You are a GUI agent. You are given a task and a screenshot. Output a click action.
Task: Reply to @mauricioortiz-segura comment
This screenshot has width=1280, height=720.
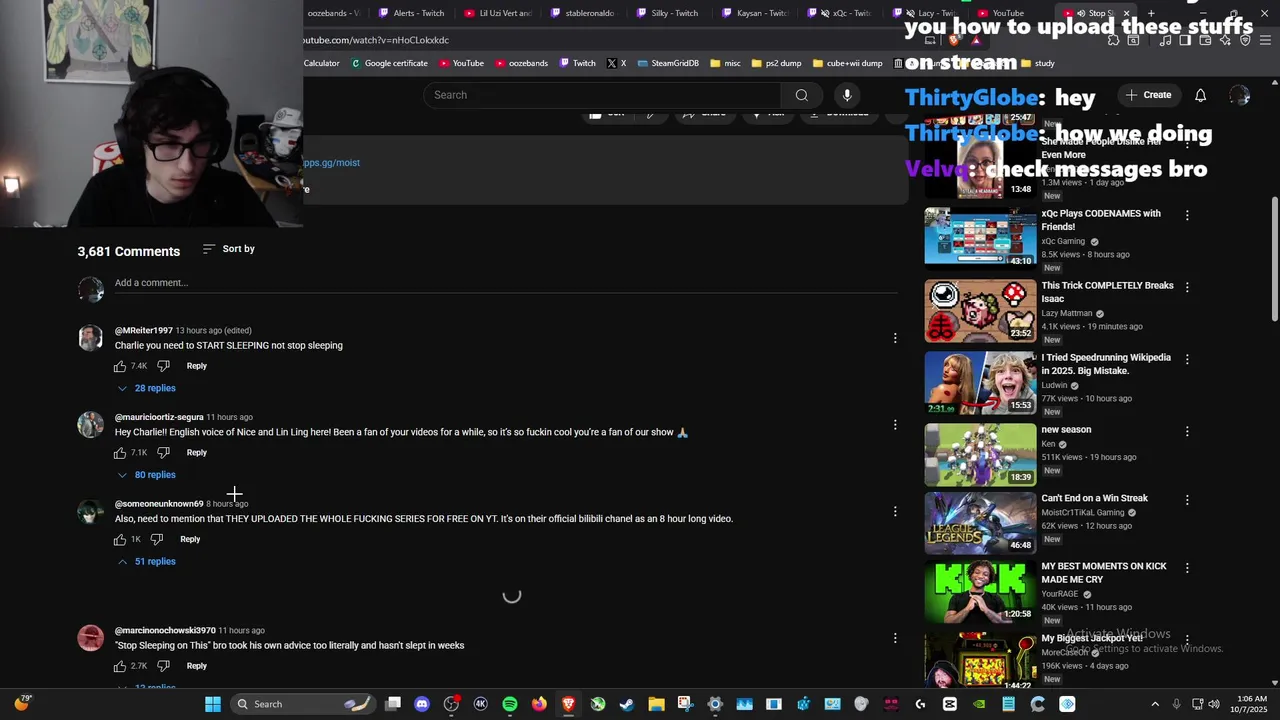point(196,453)
